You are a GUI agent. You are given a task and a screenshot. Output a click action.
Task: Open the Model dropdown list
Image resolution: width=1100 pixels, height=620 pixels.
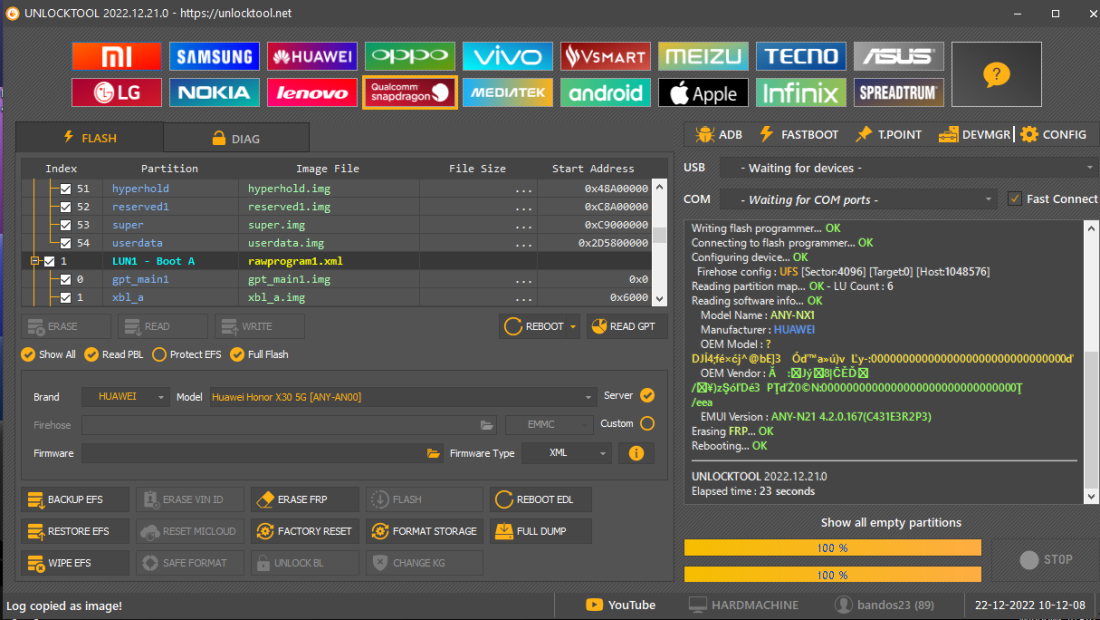pyautogui.click(x=403, y=397)
